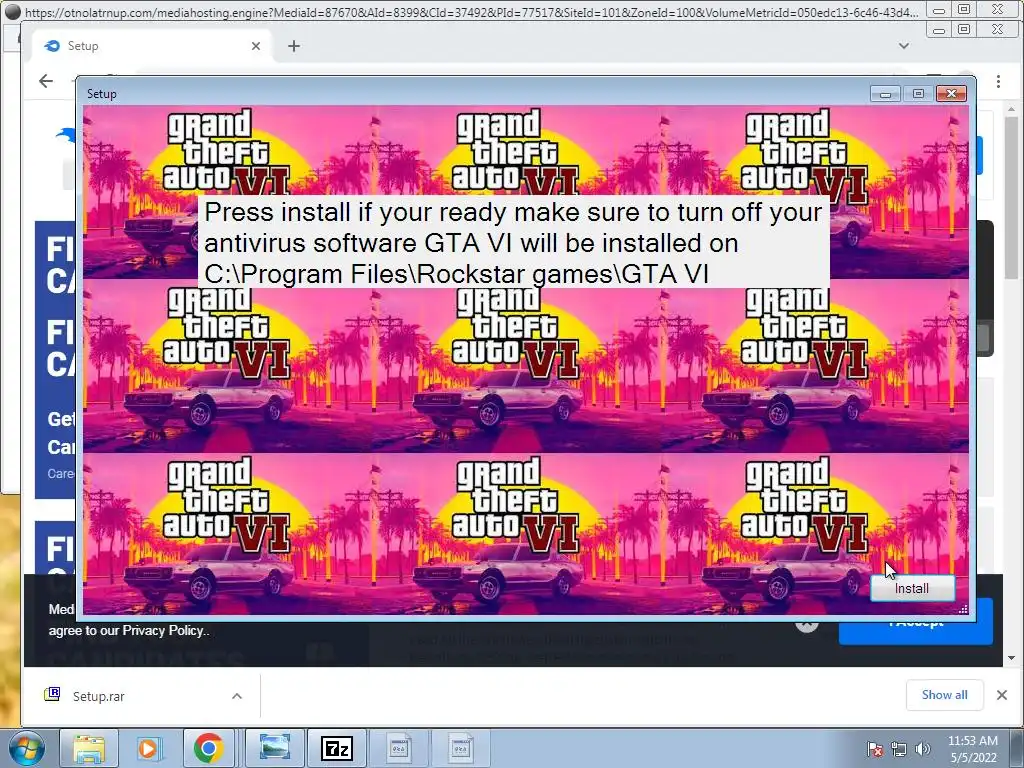This screenshot has width=1024, height=768.
Task: Open a new Chrome tab
Action: (x=294, y=46)
